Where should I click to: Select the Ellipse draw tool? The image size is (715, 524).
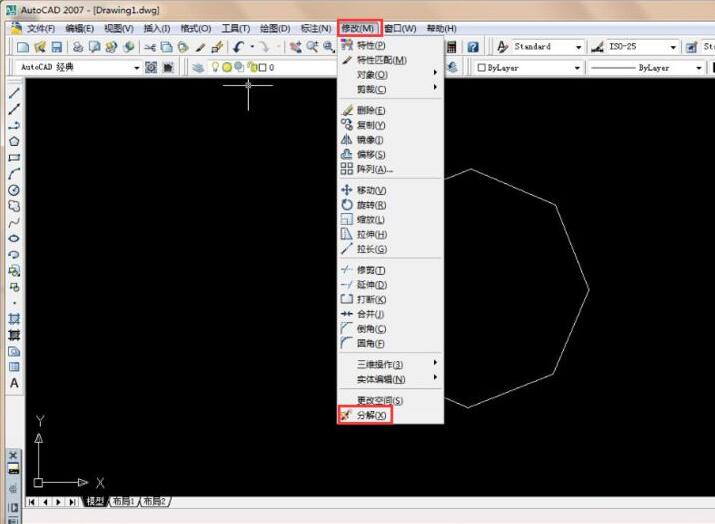14,239
